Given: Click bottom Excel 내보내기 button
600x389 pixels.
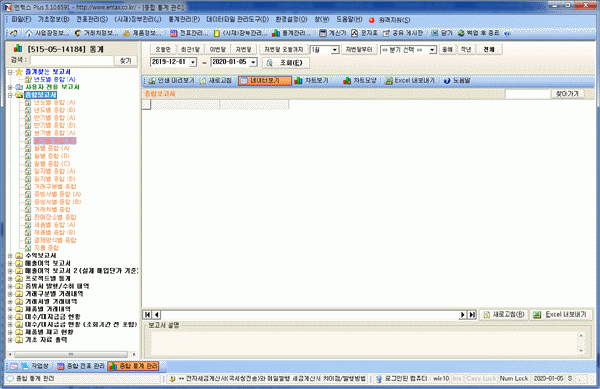Looking at the screenshot, I should [562, 314].
